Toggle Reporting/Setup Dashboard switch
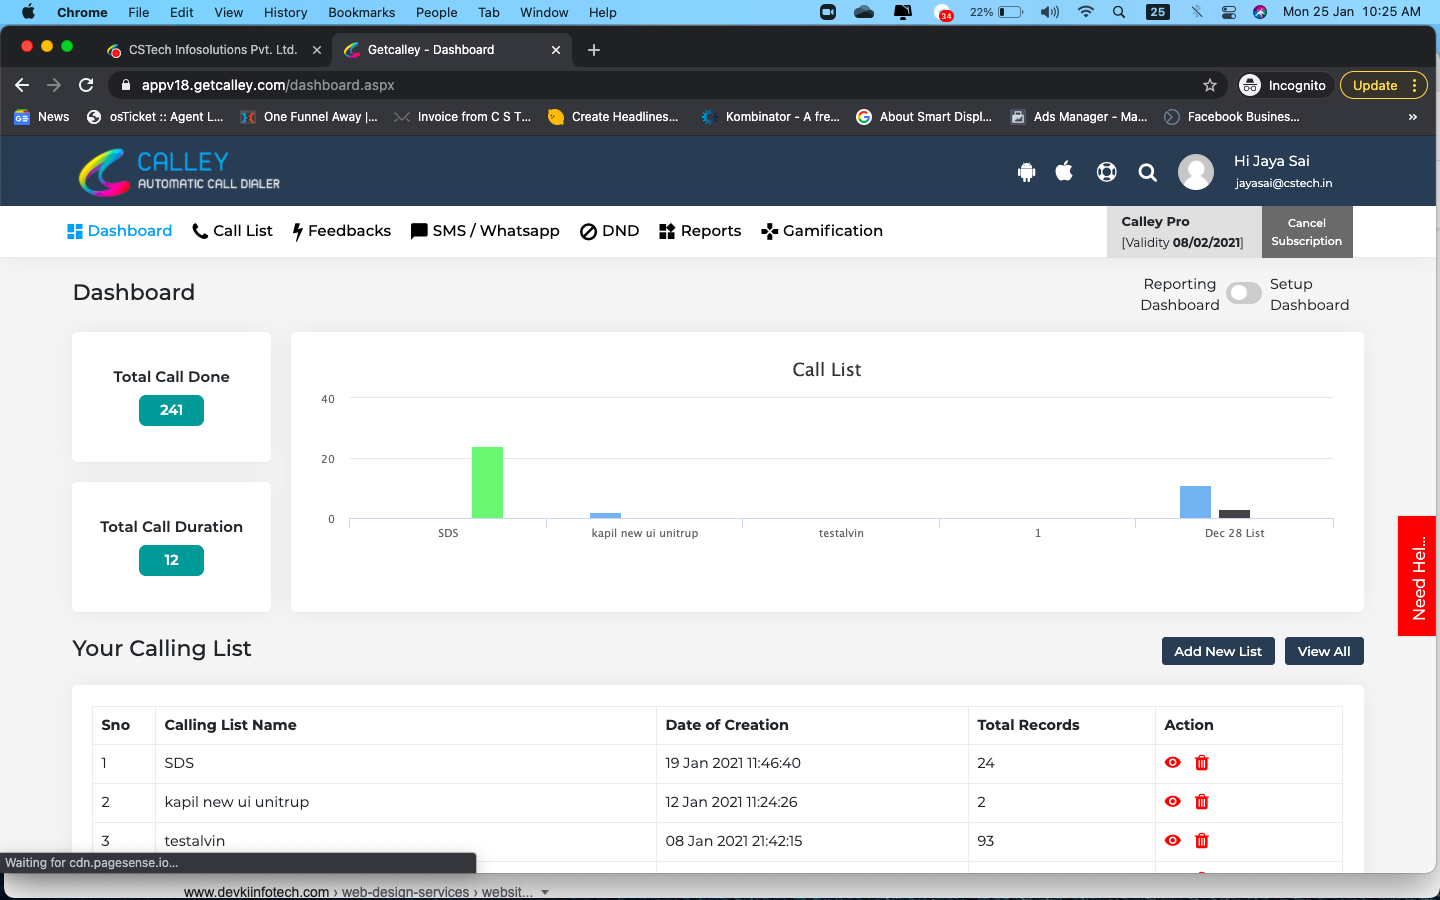The width and height of the screenshot is (1440, 900). tap(1244, 293)
